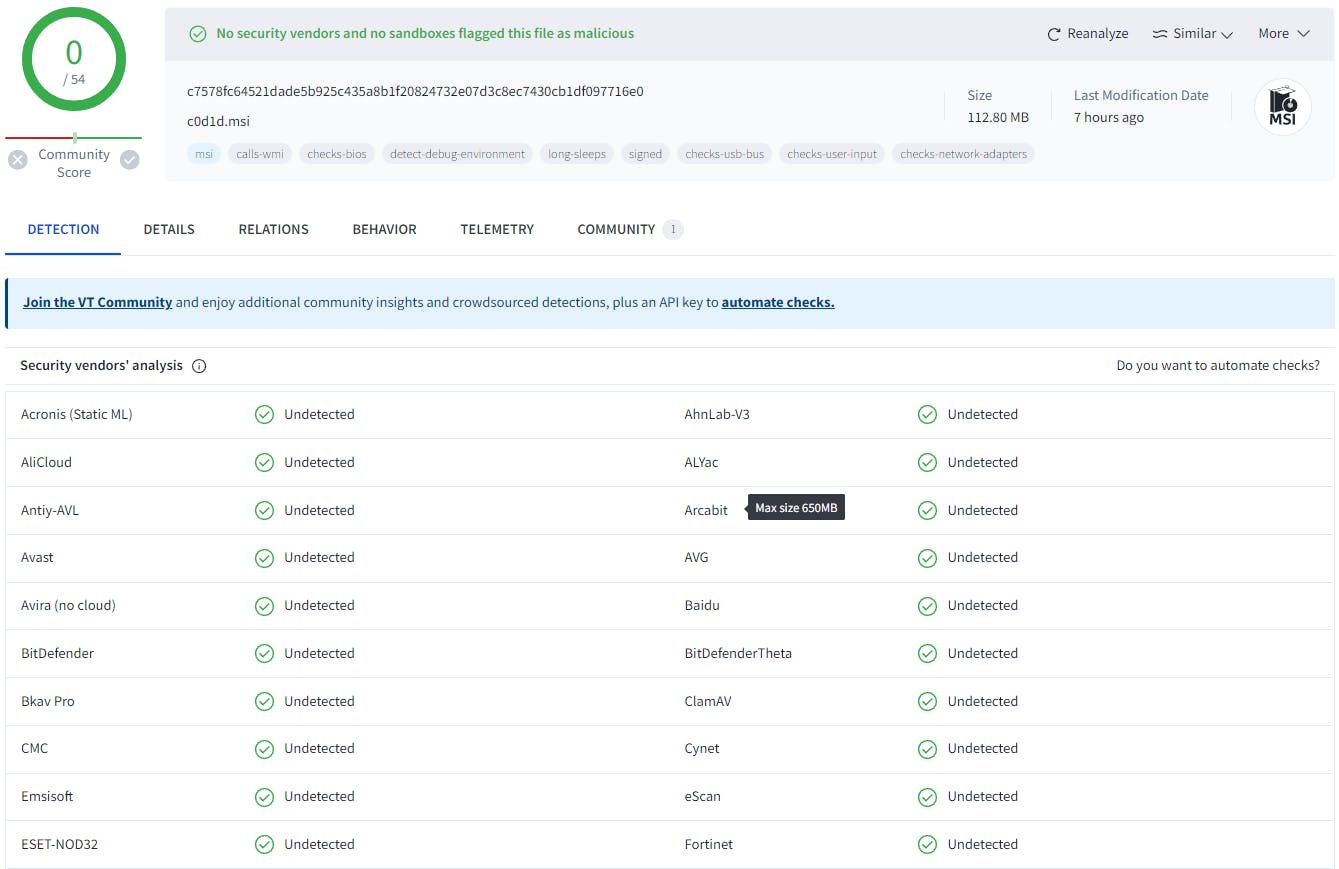Click the Acronis (Static ML) undetected checkmark
This screenshot has height=869, width=1339.
tap(264, 414)
